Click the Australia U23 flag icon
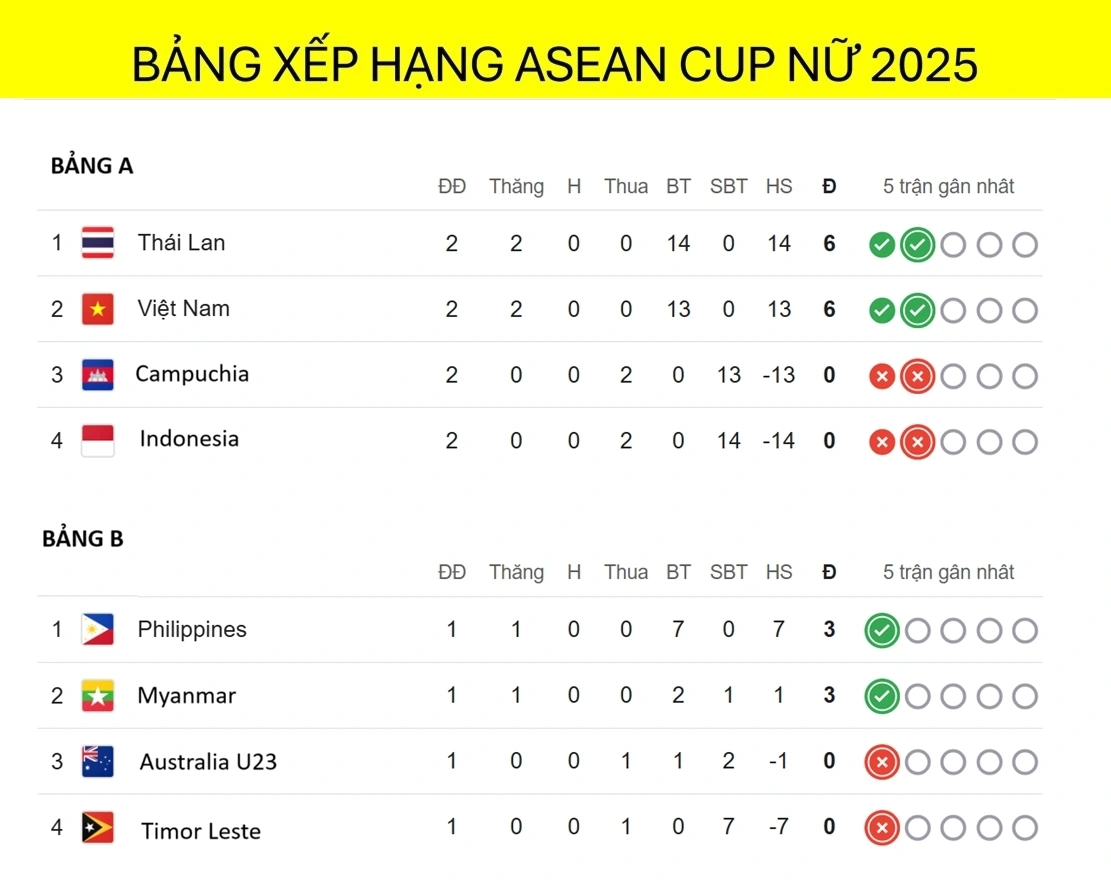 [98, 762]
